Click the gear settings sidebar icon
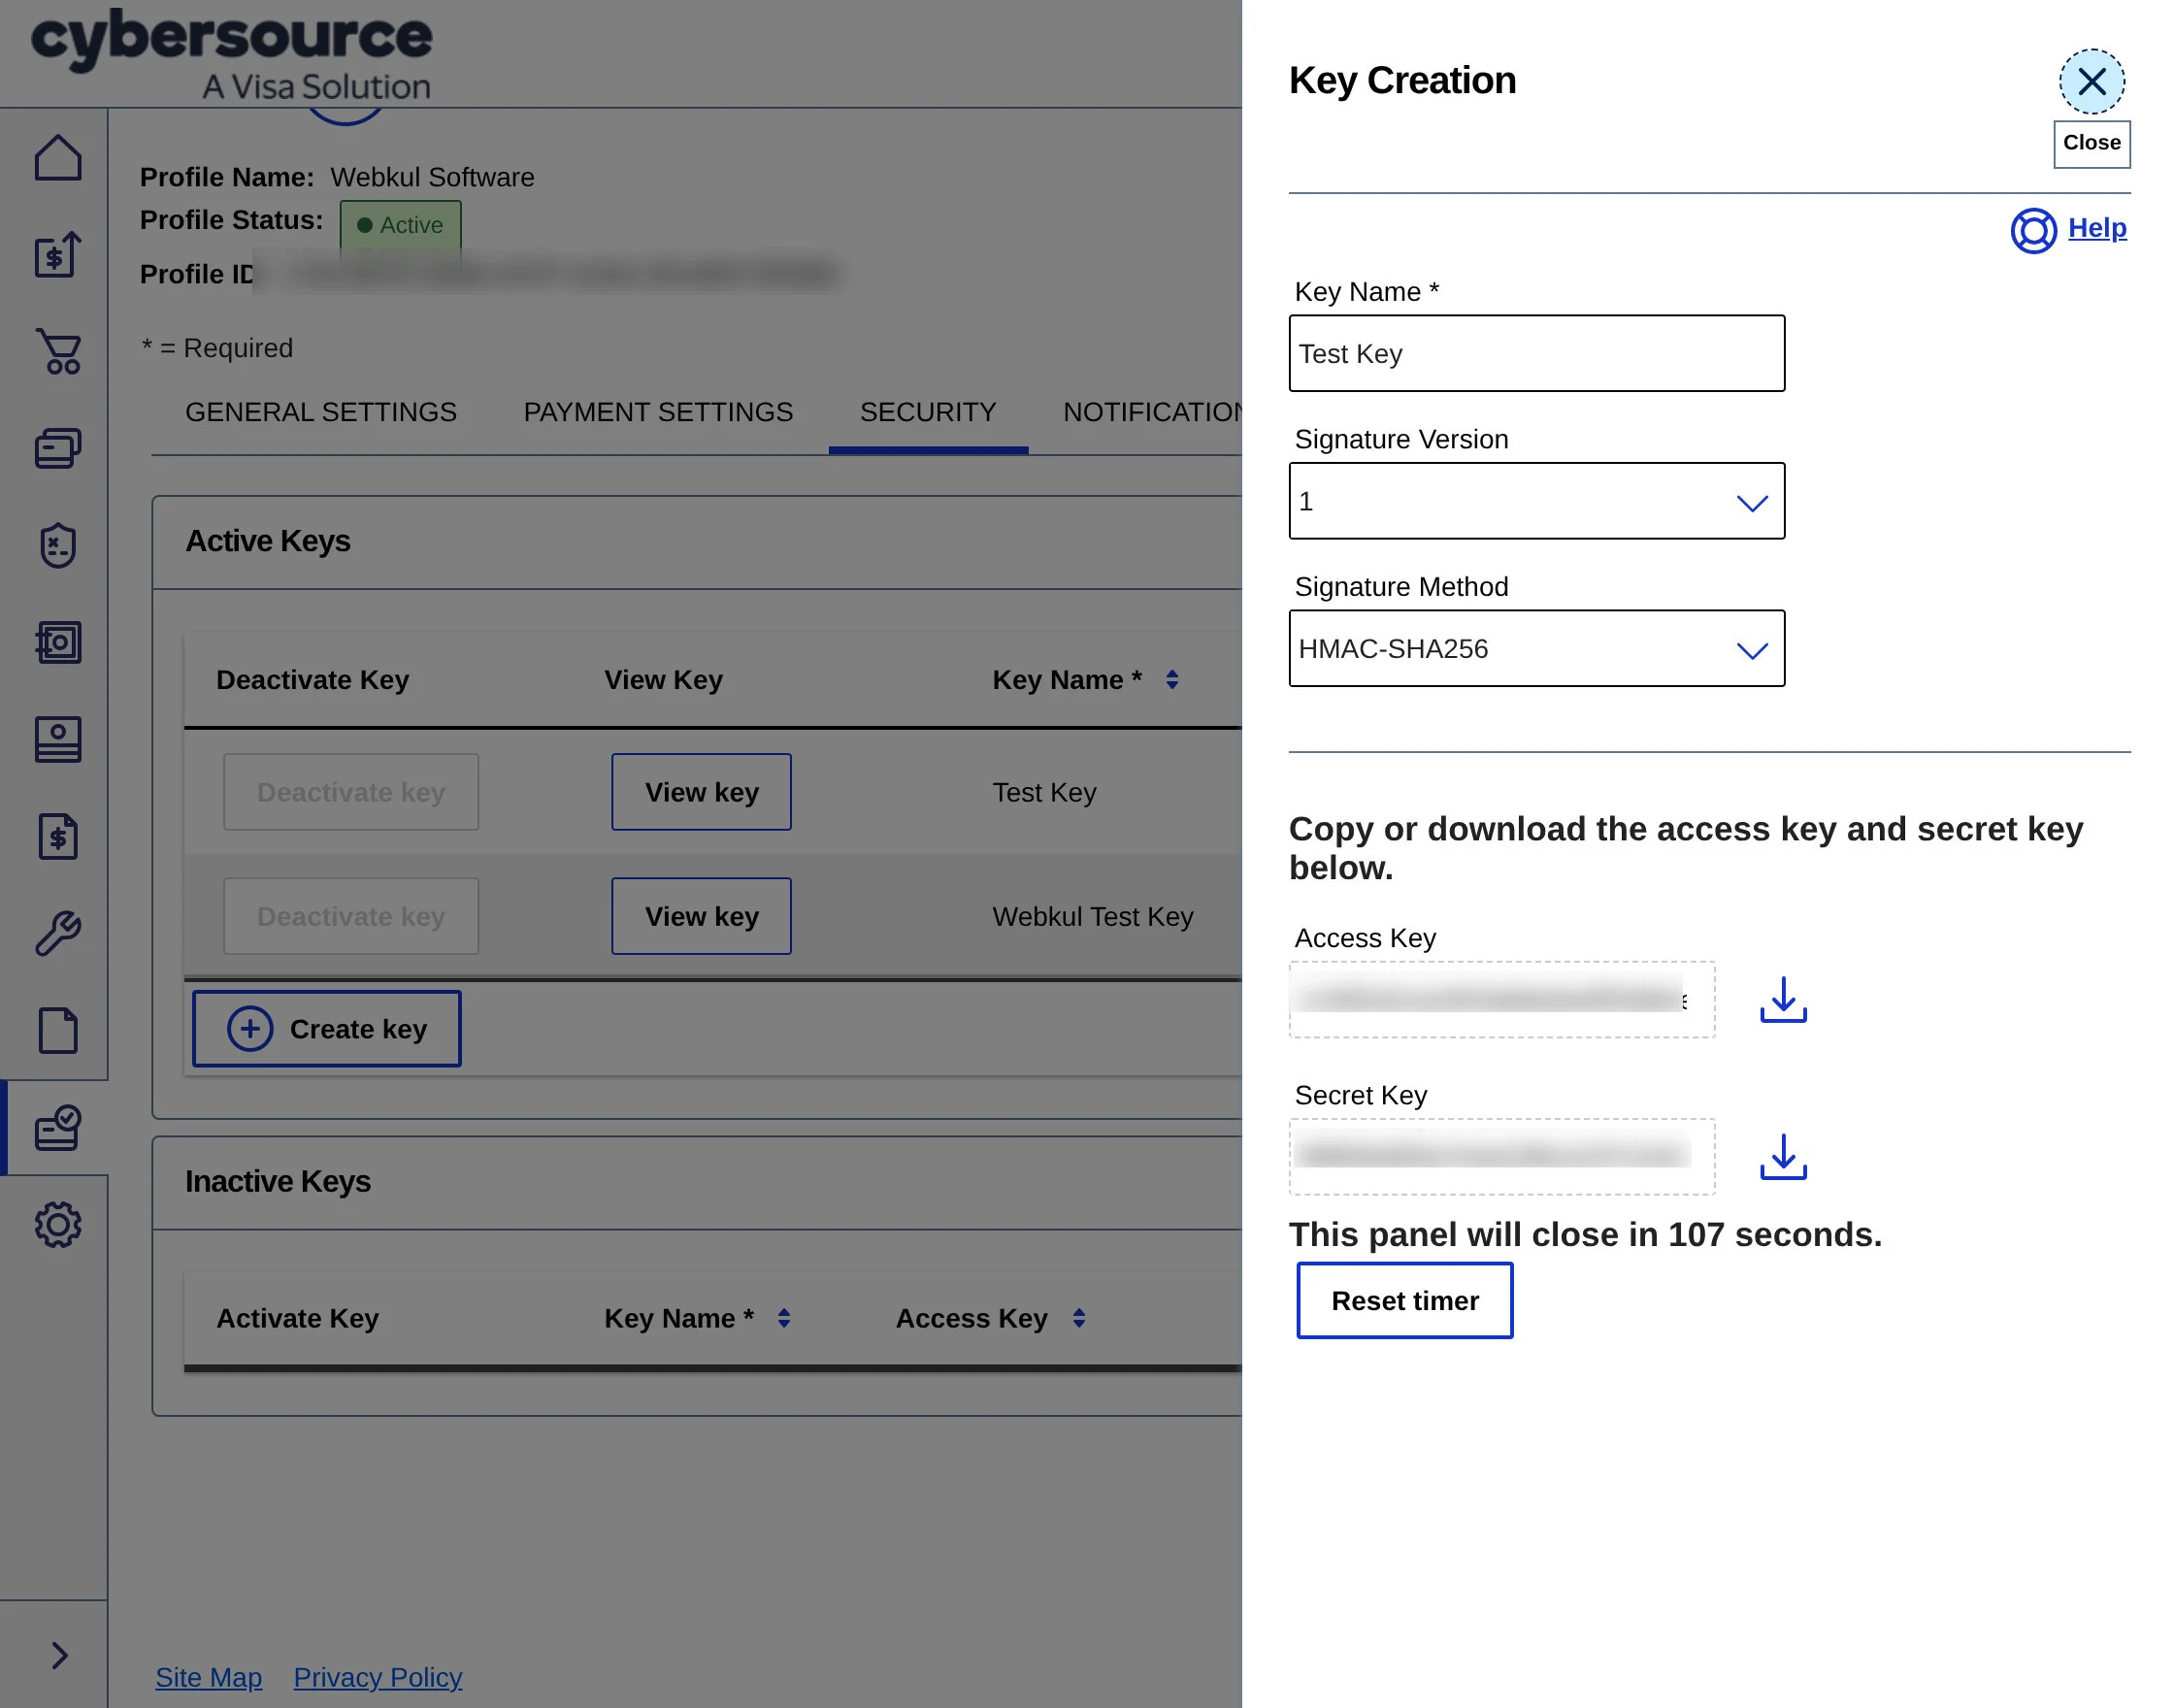The height and width of the screenshot is (1708, 2174). 58,1224
